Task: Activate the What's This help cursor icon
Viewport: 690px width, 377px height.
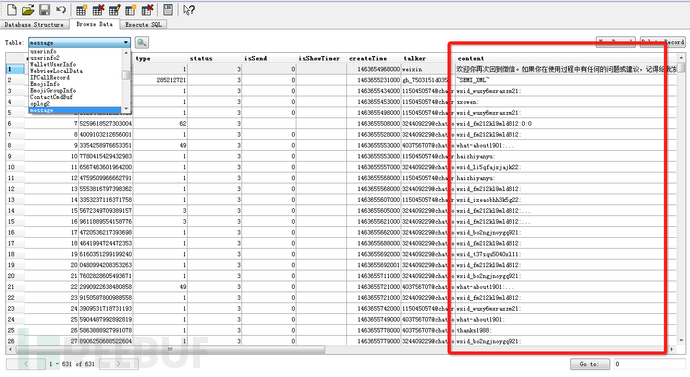Action: click(188, 10)
